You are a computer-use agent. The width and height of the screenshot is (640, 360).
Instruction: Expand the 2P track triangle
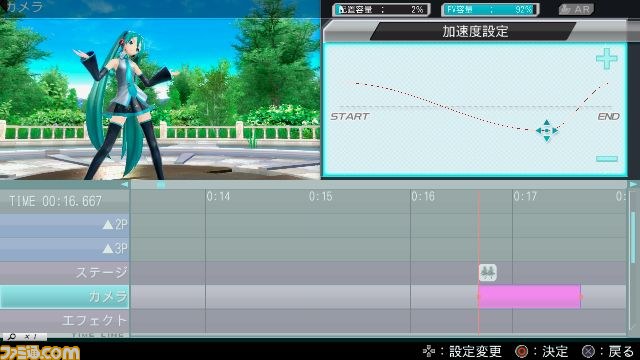pyautogui.click(x=108, y=224)
